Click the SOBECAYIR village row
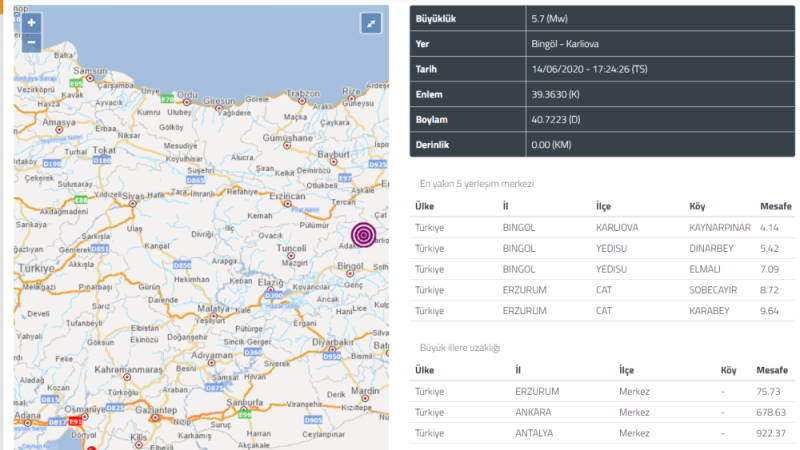This screenshot has width=800, height=450. 602,290
